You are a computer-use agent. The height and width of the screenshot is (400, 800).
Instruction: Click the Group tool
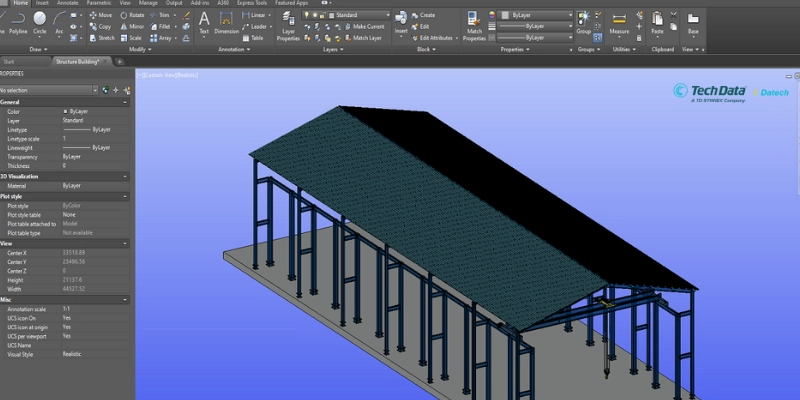tap(584, 22)
